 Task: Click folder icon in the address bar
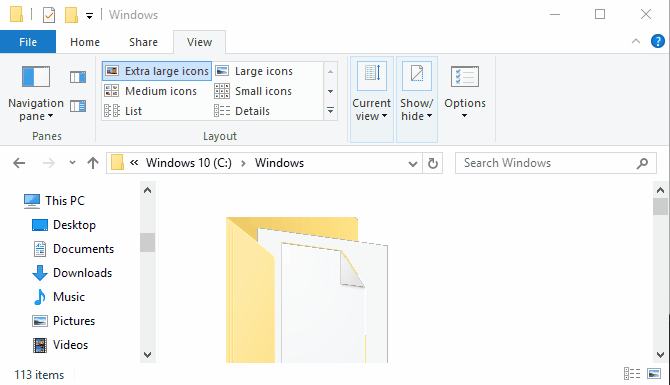click(117, 163)
